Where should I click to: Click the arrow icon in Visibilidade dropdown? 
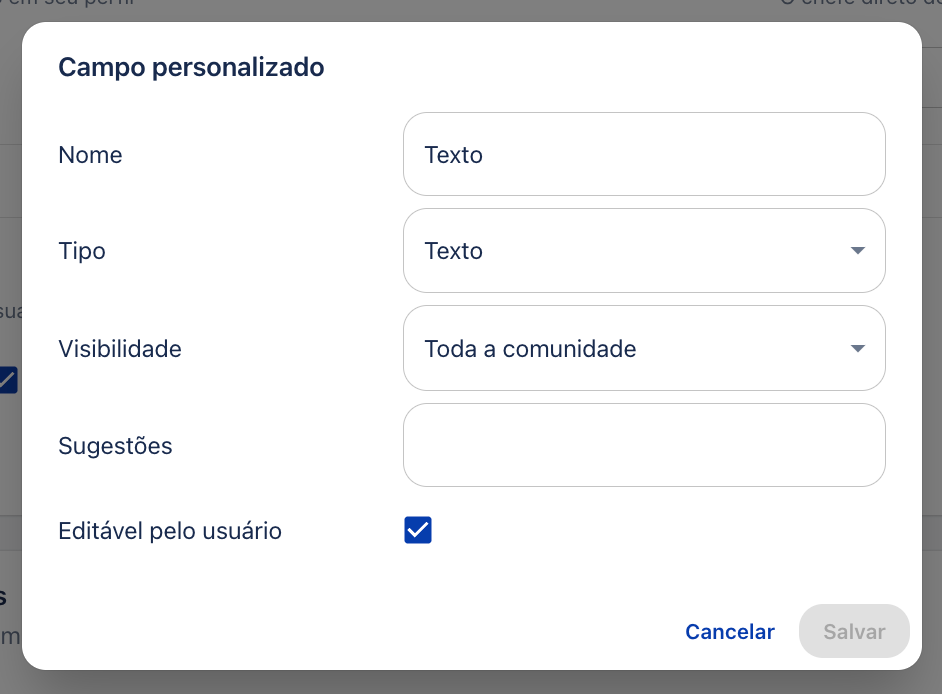click(858, 349)
